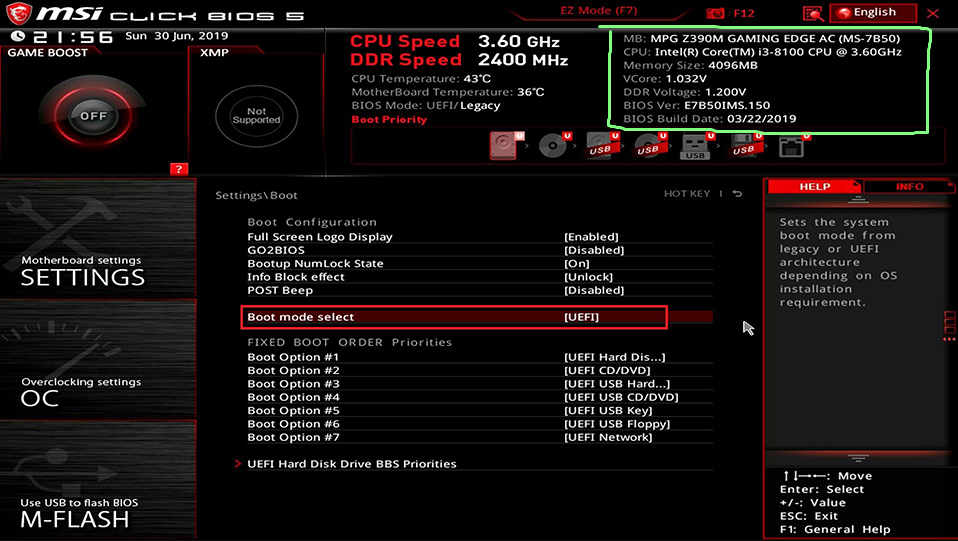
Task: Click the CPU Temperature reading
Action: (x=421, y=79)
